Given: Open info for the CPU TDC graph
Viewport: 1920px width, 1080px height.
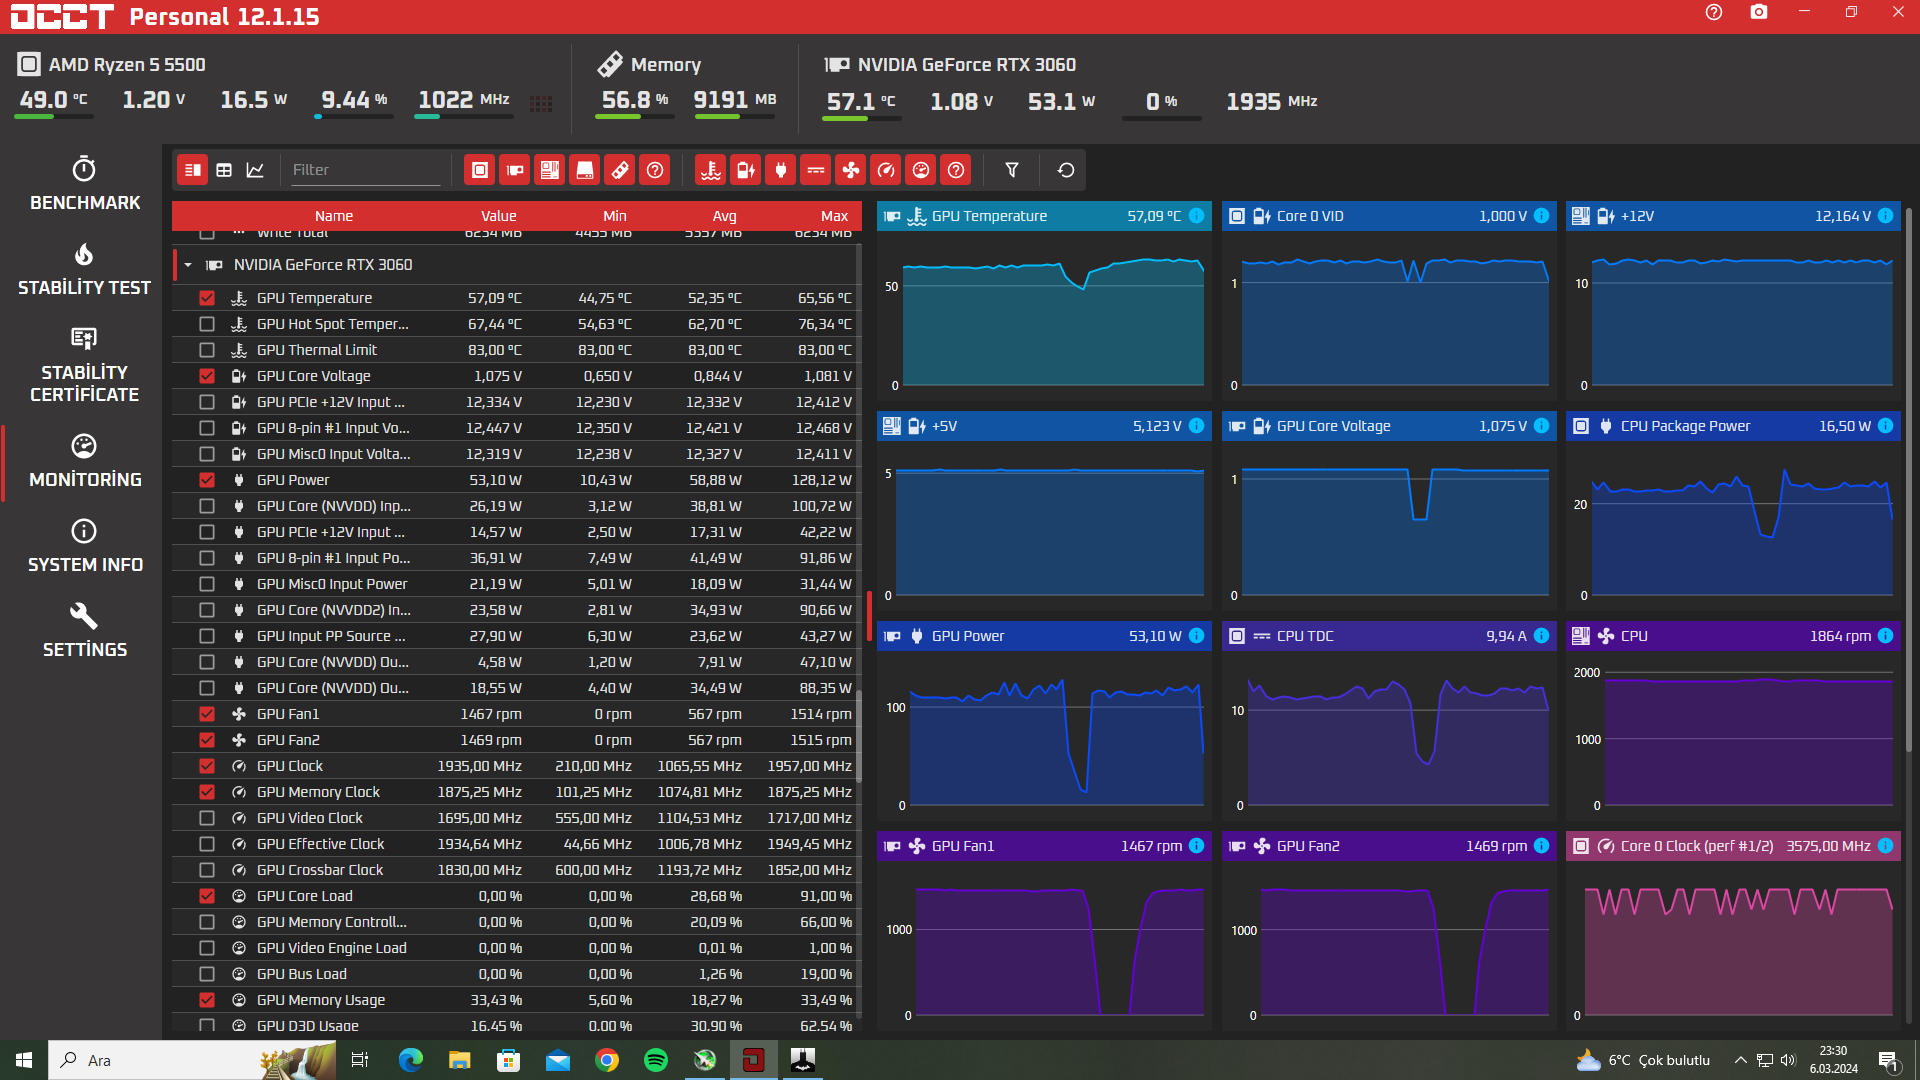Looking at the screenshot, I should (x=1541, y=636).
